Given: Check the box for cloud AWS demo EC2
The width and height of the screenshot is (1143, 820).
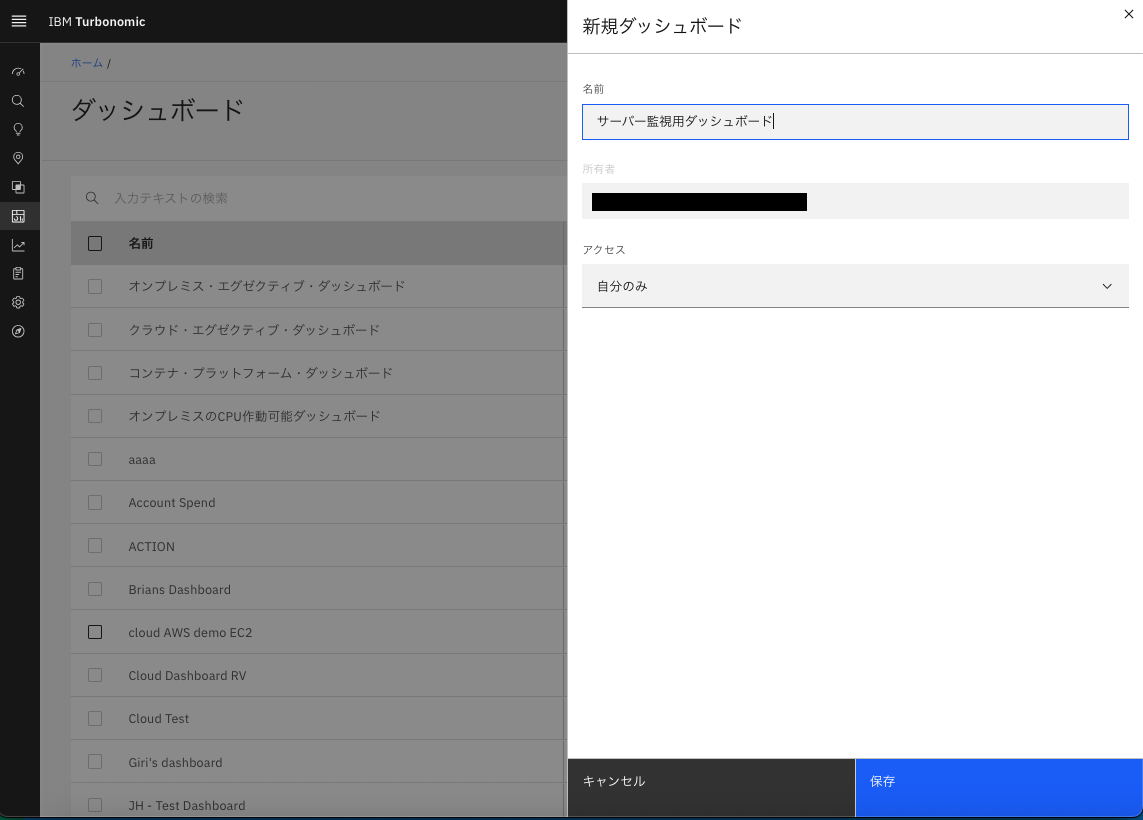Looking at the screenshot, I should pyautogui.click(x=95, y=632).
